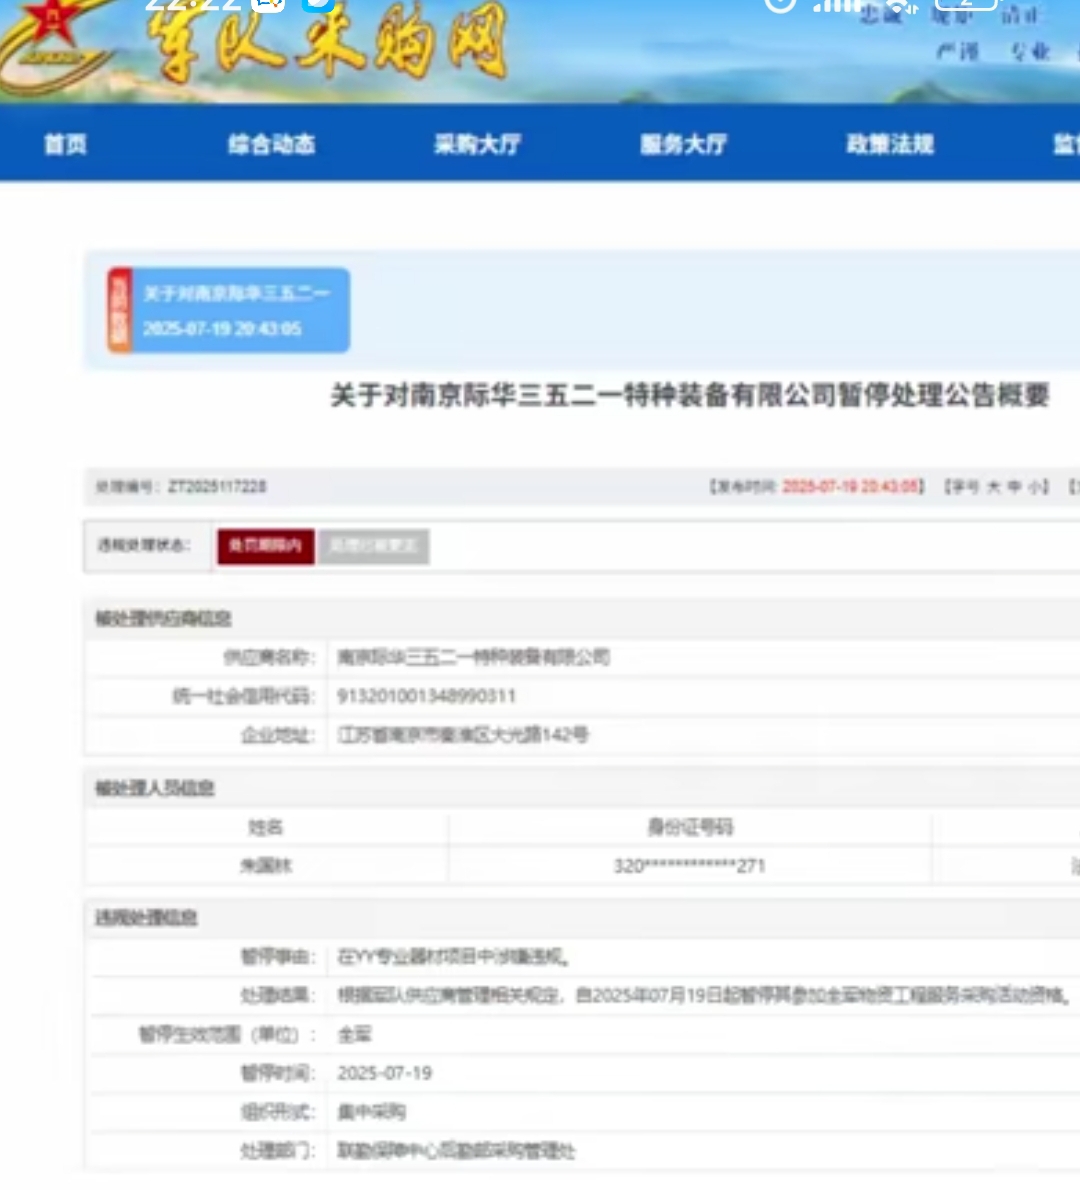Click the 姓名 column header
This screenshot has height=1190, width=1080.
(266, 827)
